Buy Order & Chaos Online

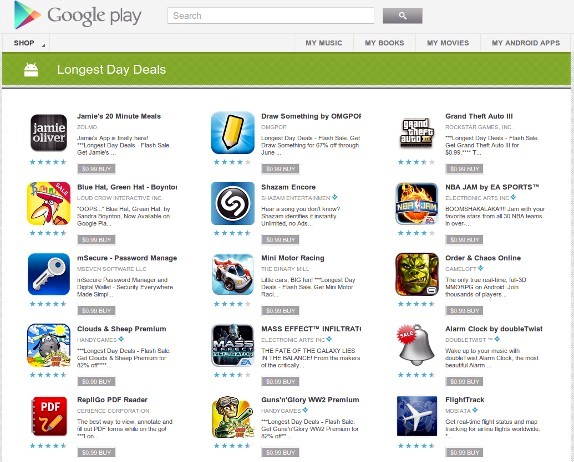[464, 311]
